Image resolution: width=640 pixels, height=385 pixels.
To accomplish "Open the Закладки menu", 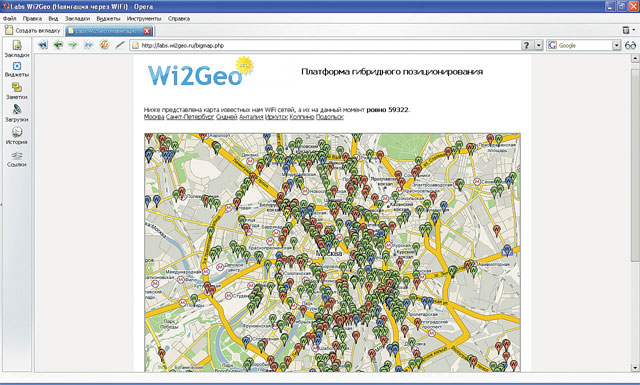I will [77, 18].
